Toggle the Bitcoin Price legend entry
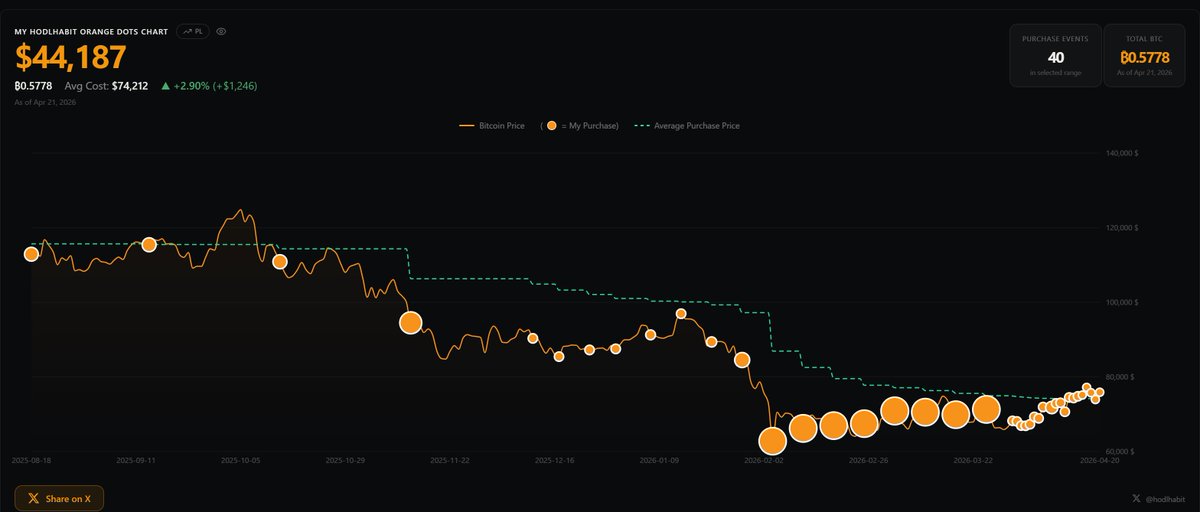The image size is (1200, 512). pos(493,126)
